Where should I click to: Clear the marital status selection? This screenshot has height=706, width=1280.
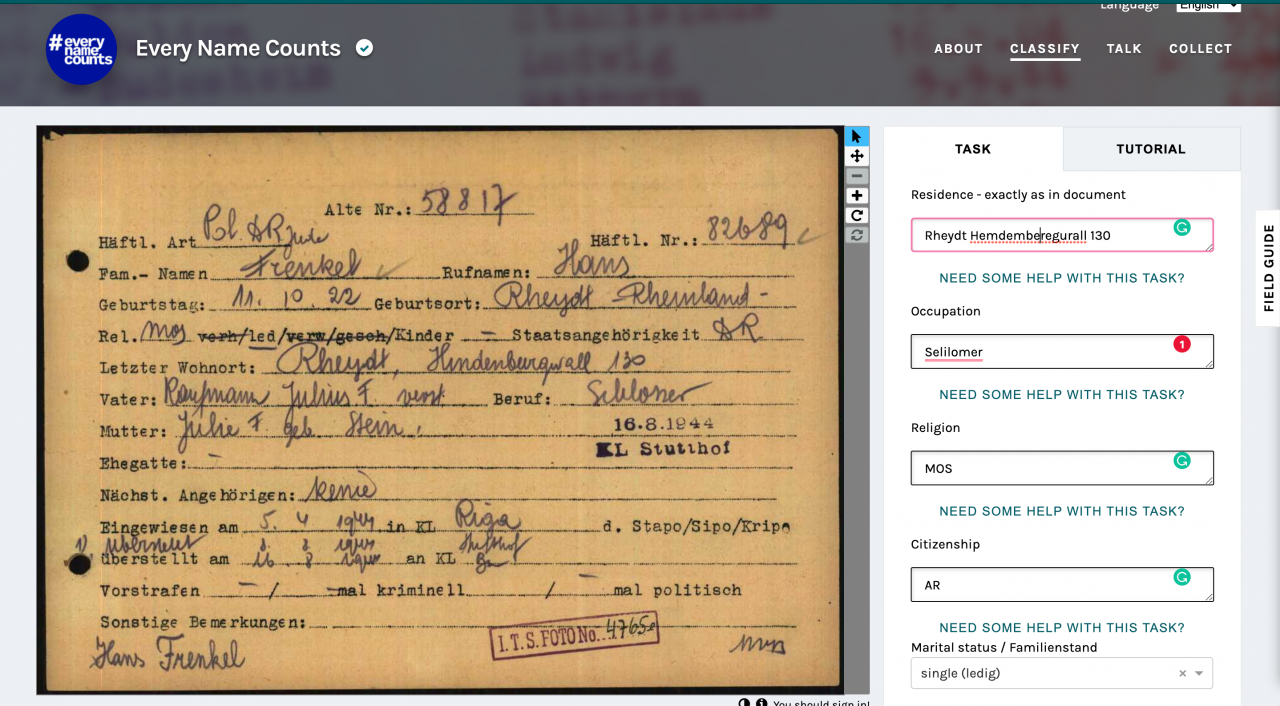pos(1182,674)
